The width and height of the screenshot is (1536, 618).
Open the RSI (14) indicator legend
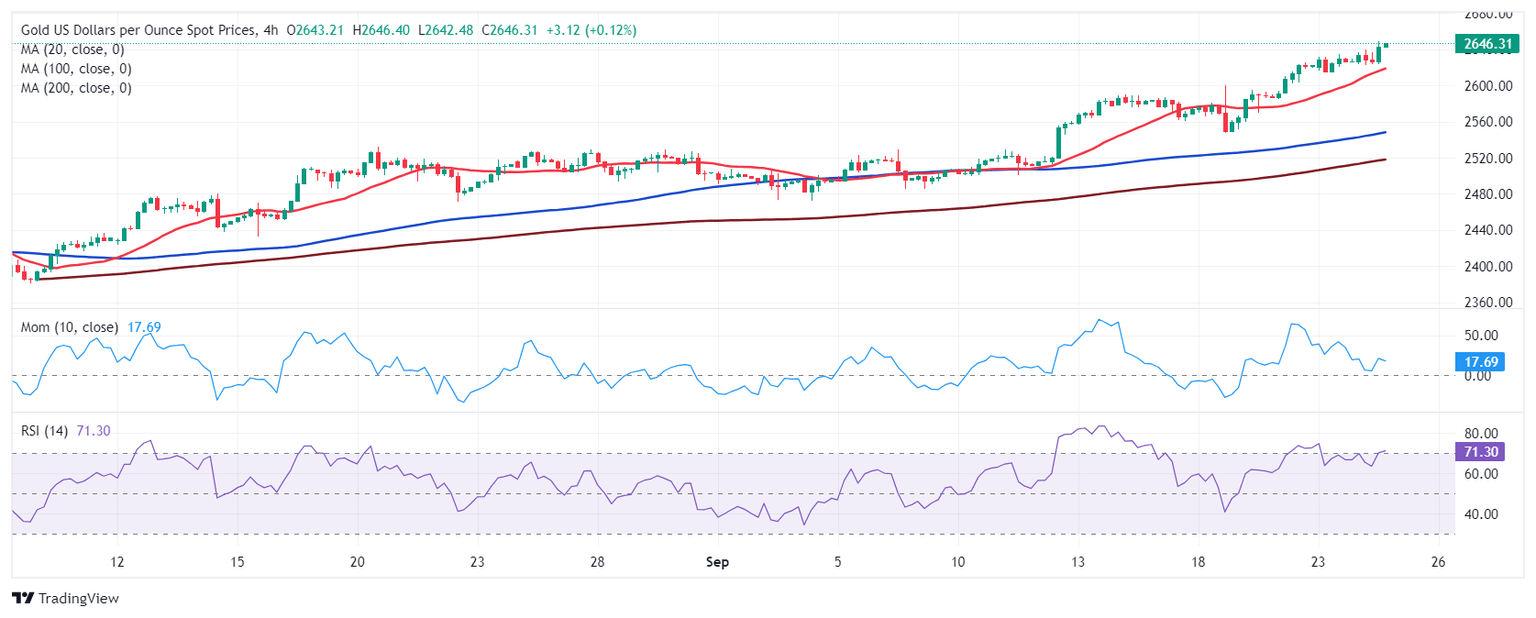point(45,431)
